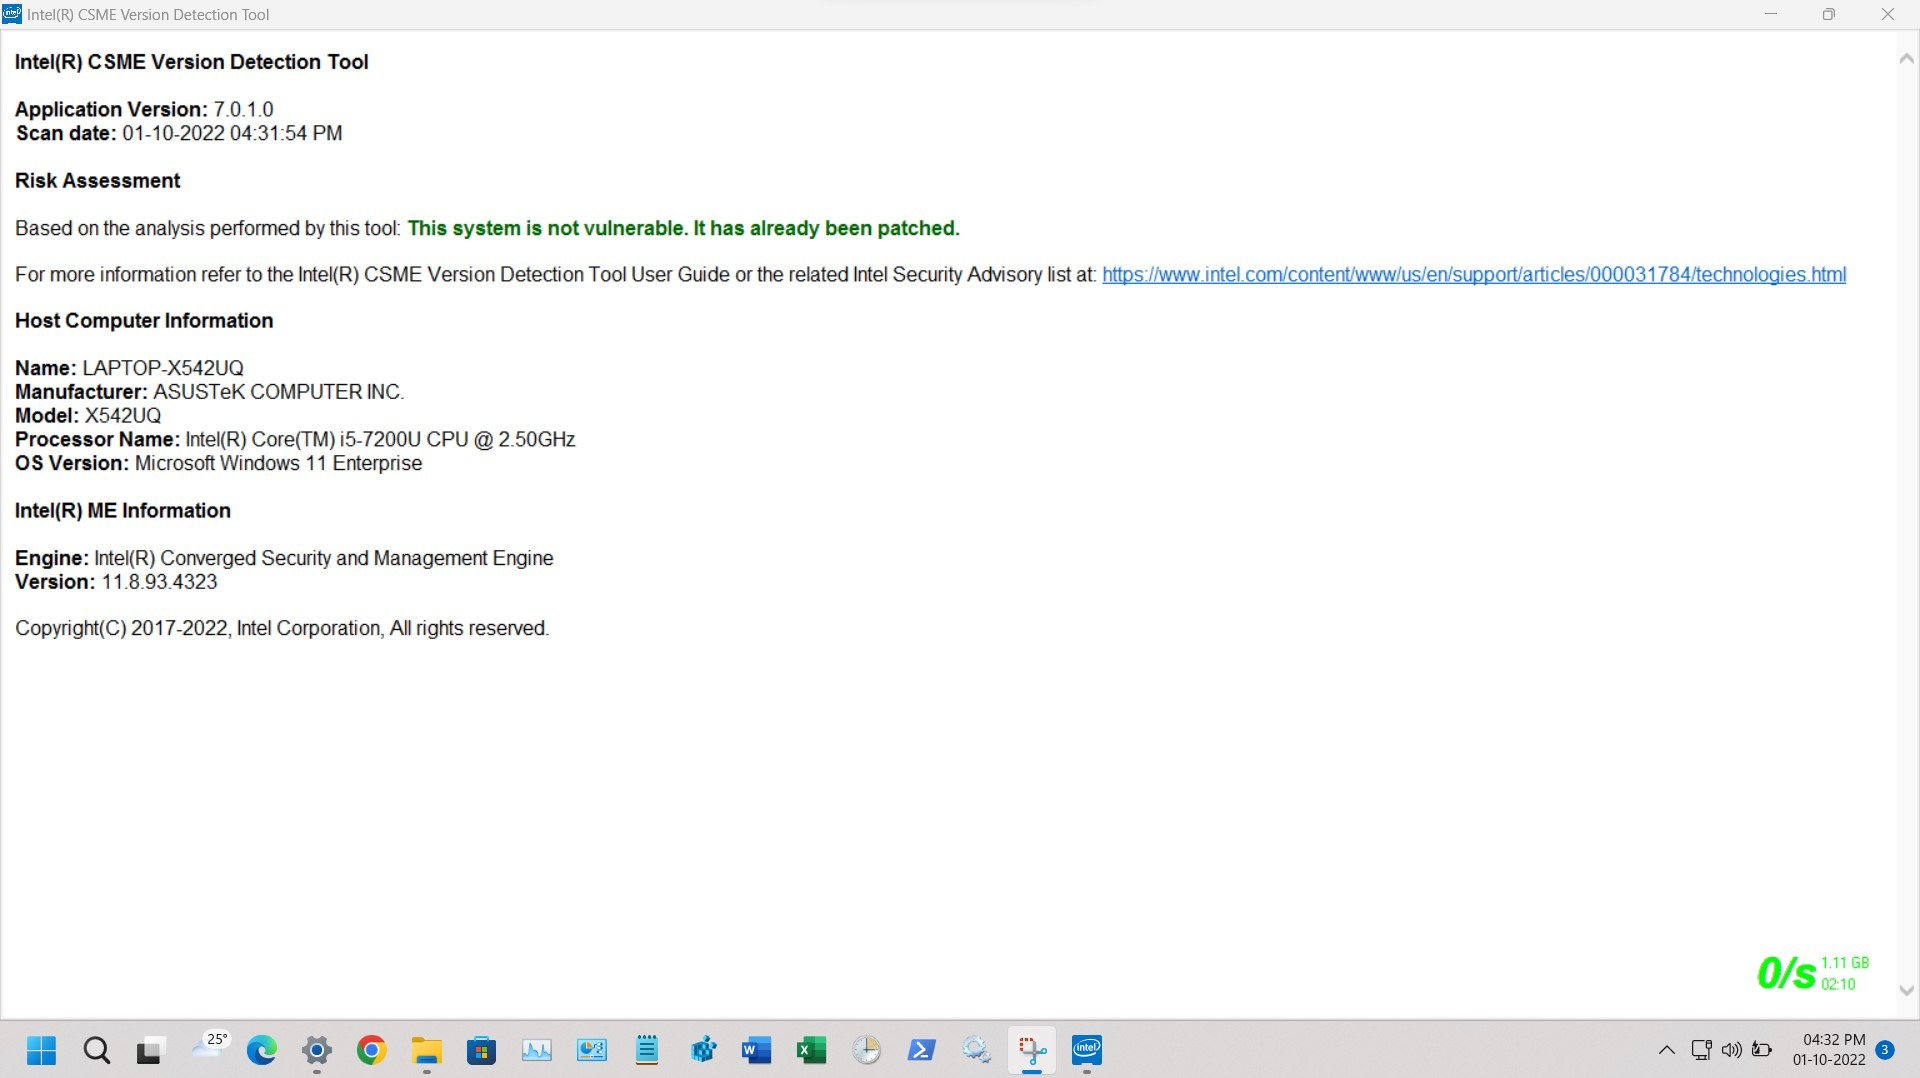Switch to Snipping Tool taskbar icon

[x=1032, y=1051]
